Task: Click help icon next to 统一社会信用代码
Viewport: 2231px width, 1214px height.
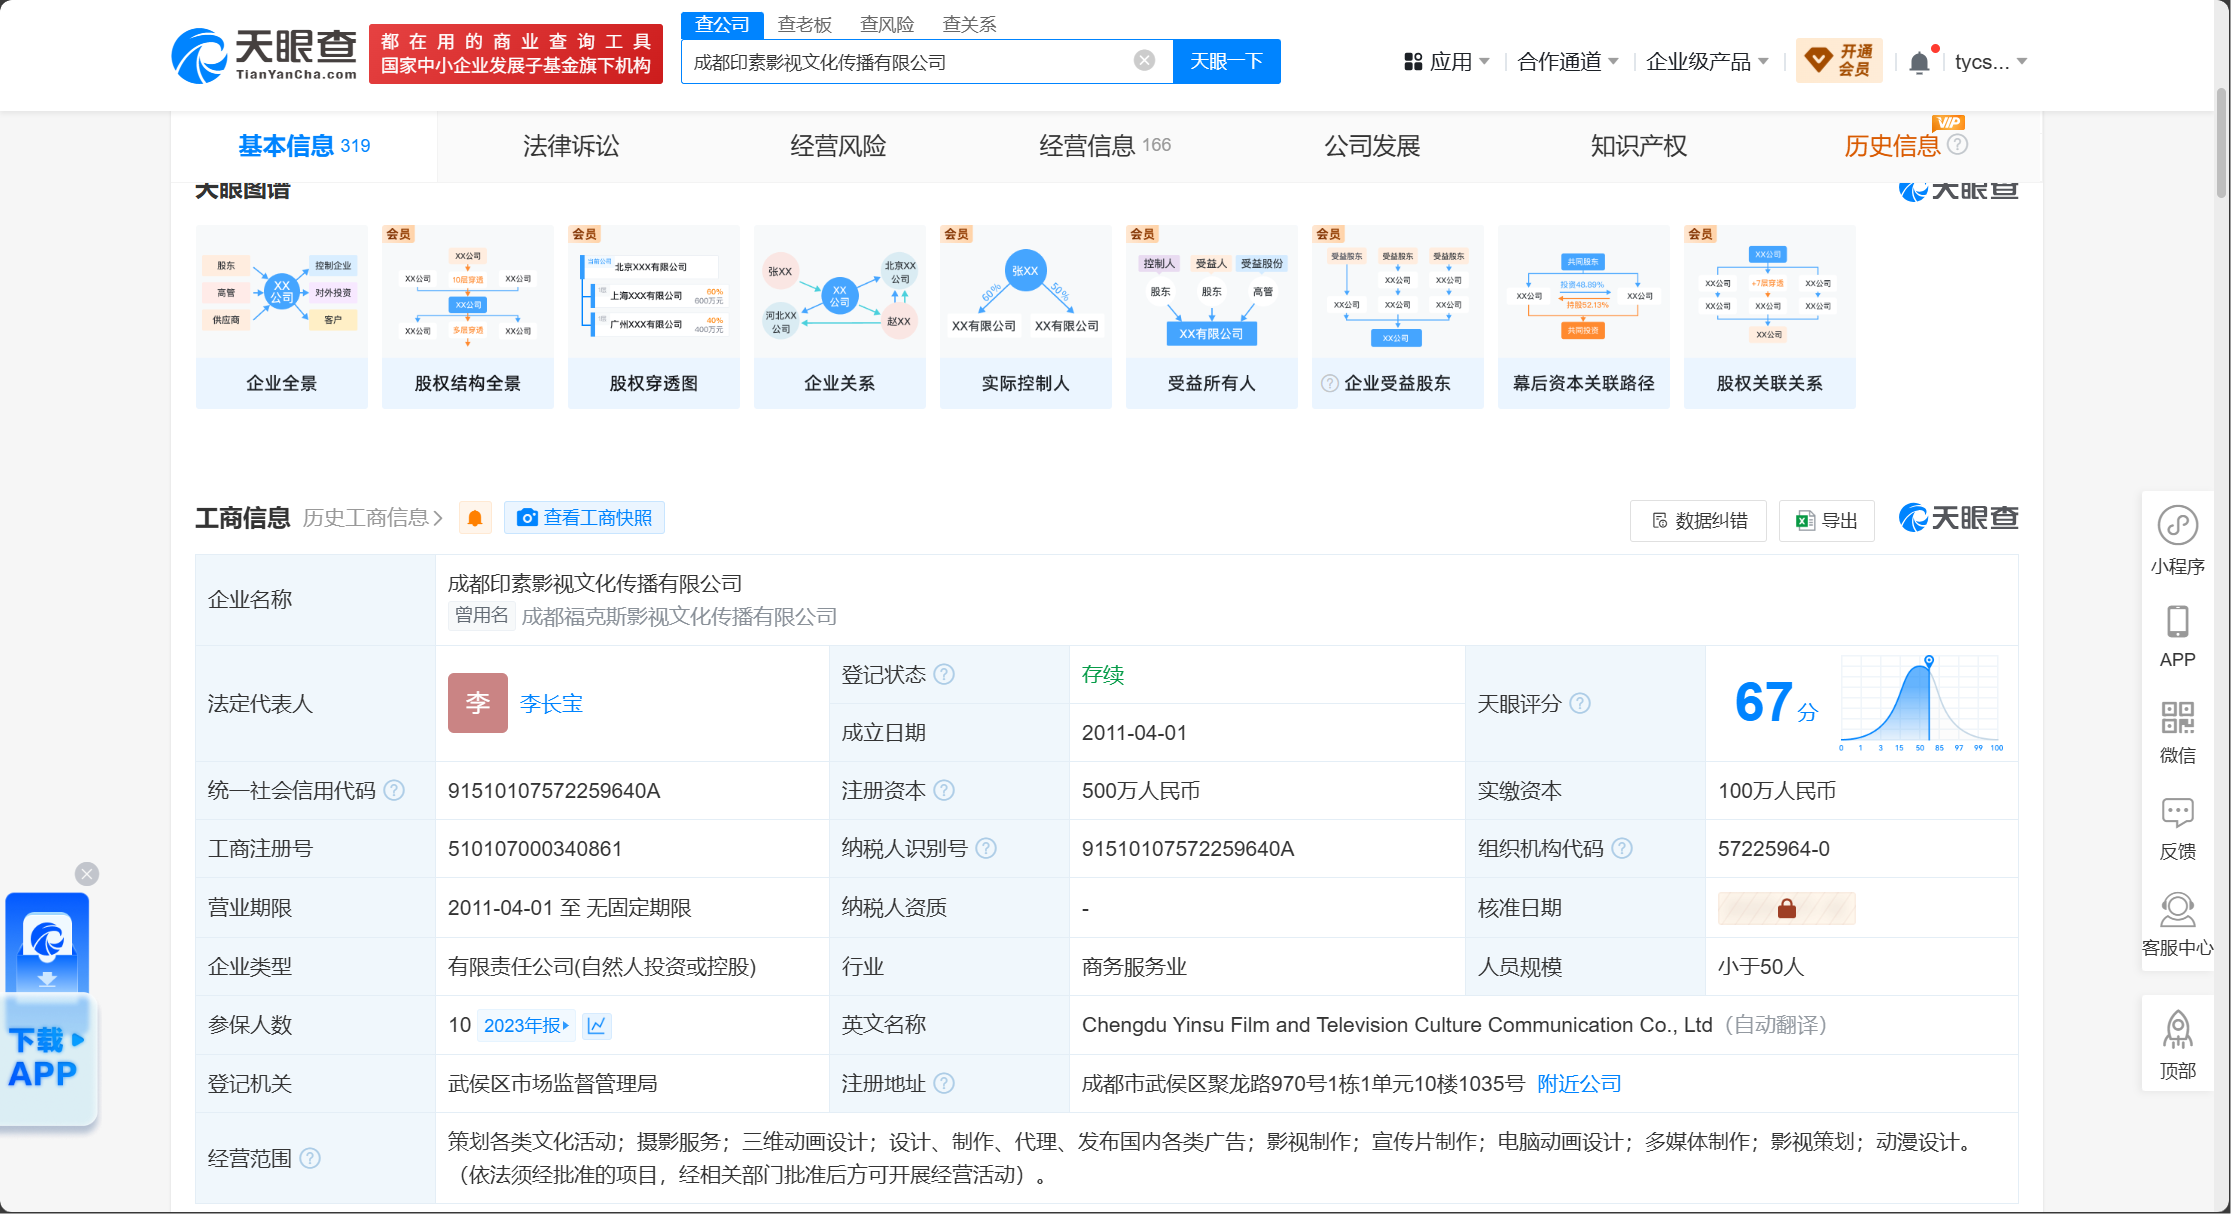Action: pyautogui.click(x=394, y=790)
